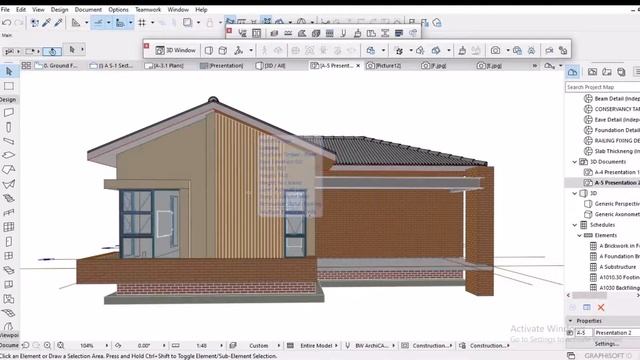Screen dimensions: 640x360
Task: Select the Arrow tool in the toolbox
Action: 9,72
